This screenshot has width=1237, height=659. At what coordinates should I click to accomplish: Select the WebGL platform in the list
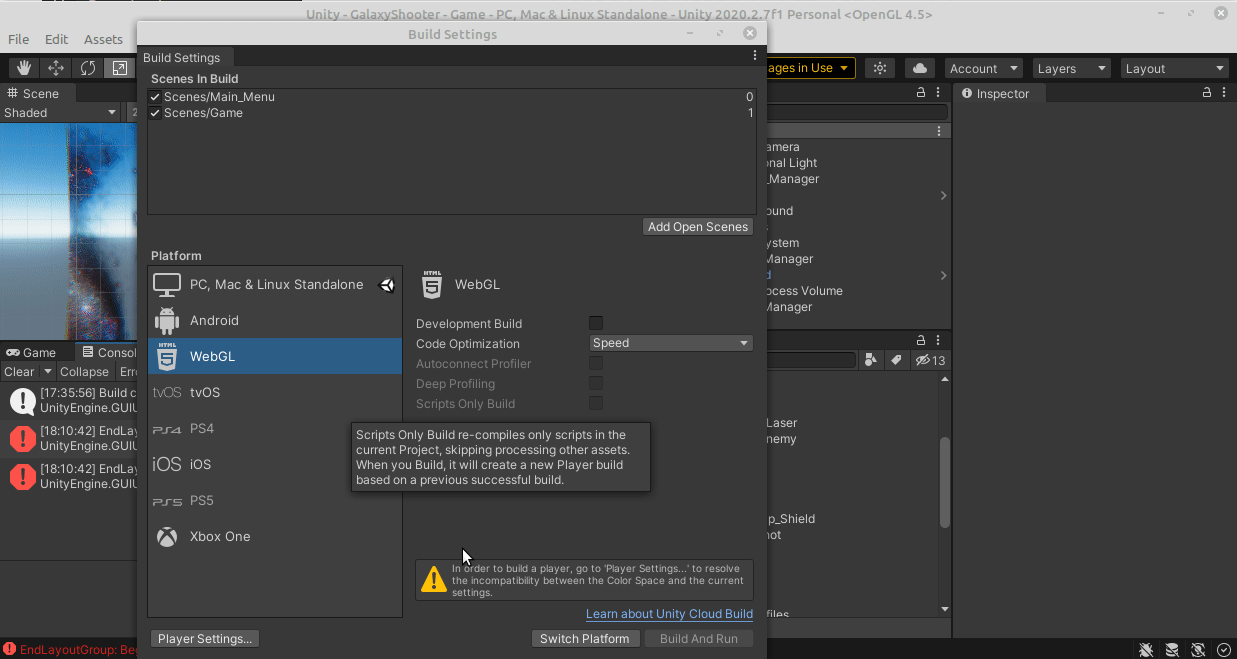(x=275, y=356)
